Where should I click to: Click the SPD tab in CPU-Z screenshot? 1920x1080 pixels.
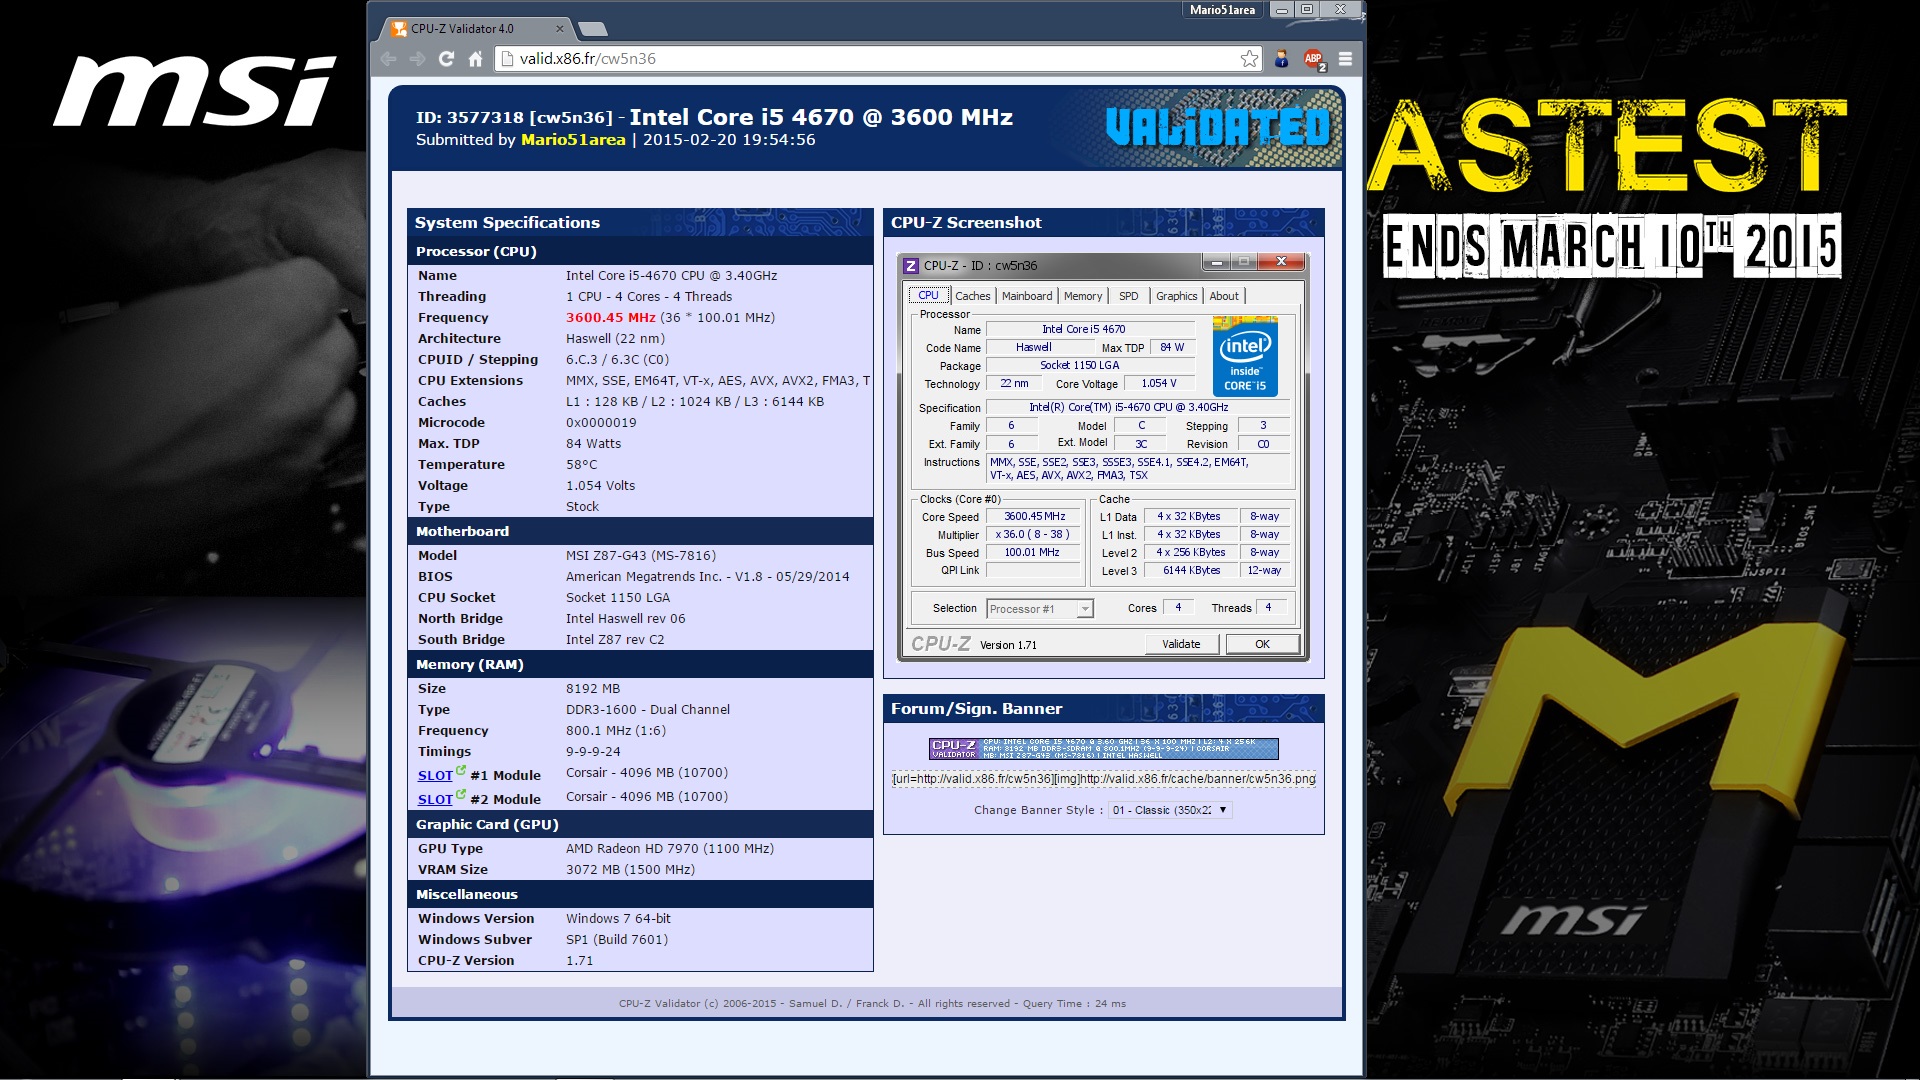tap(1129, 296)
